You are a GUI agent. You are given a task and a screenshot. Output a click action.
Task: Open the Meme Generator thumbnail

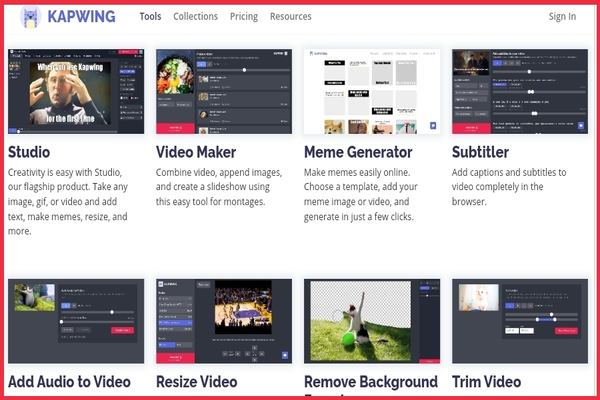click(x=372, y=91)
